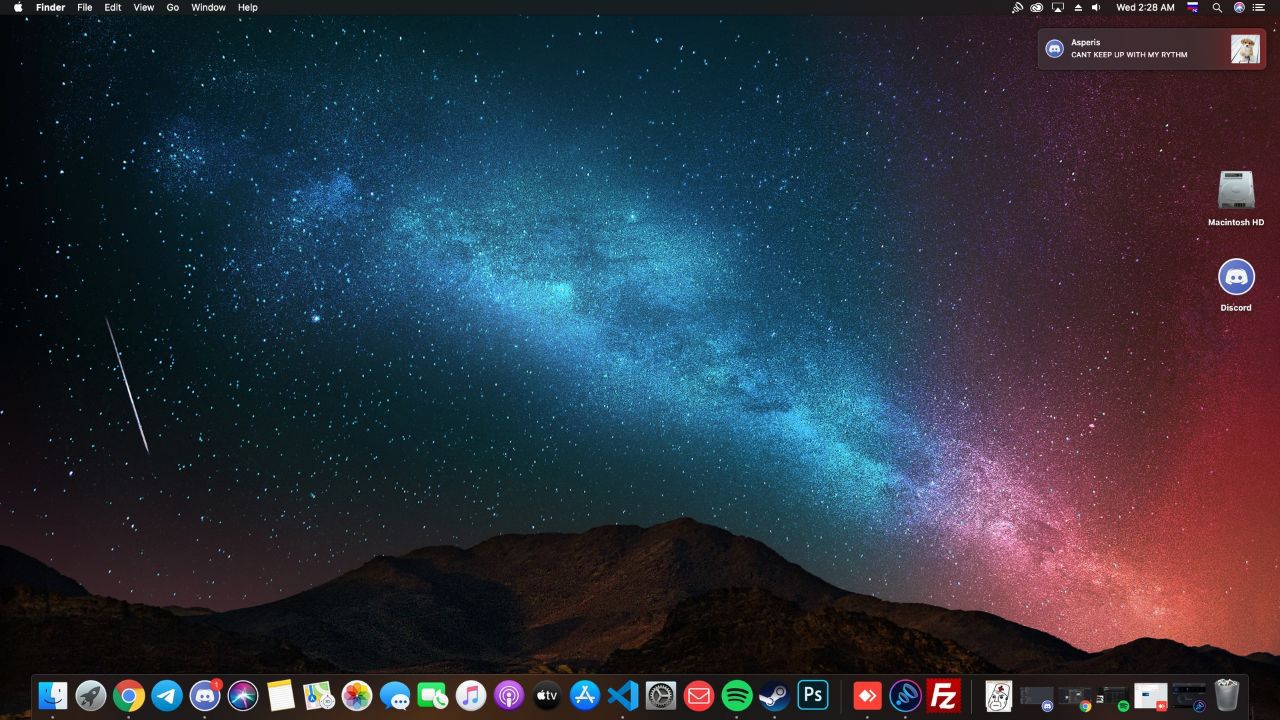Open AnyDesk red icon in Dock

[867, 695]
